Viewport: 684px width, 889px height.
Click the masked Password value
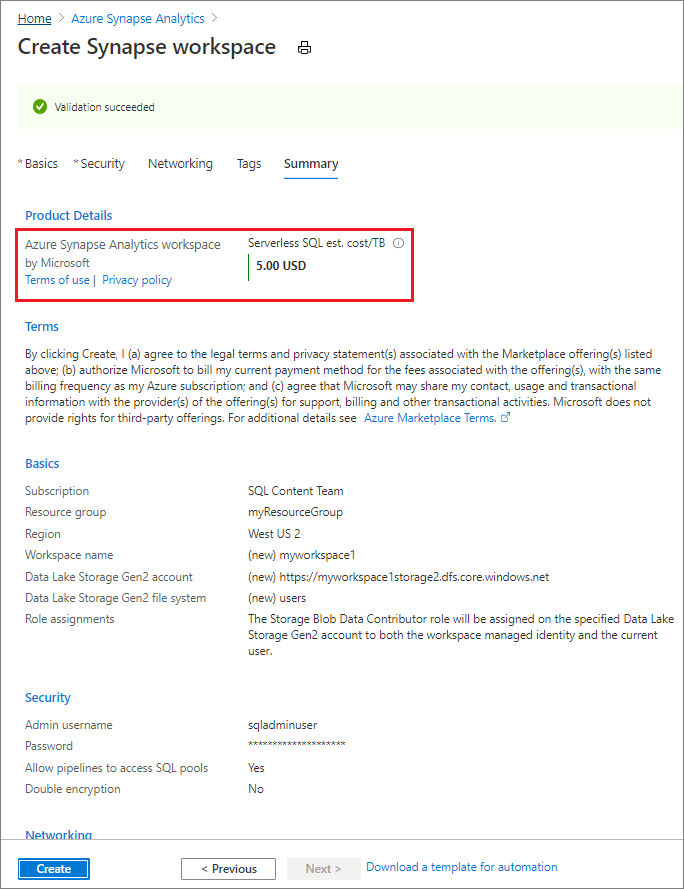click(297, 746)
